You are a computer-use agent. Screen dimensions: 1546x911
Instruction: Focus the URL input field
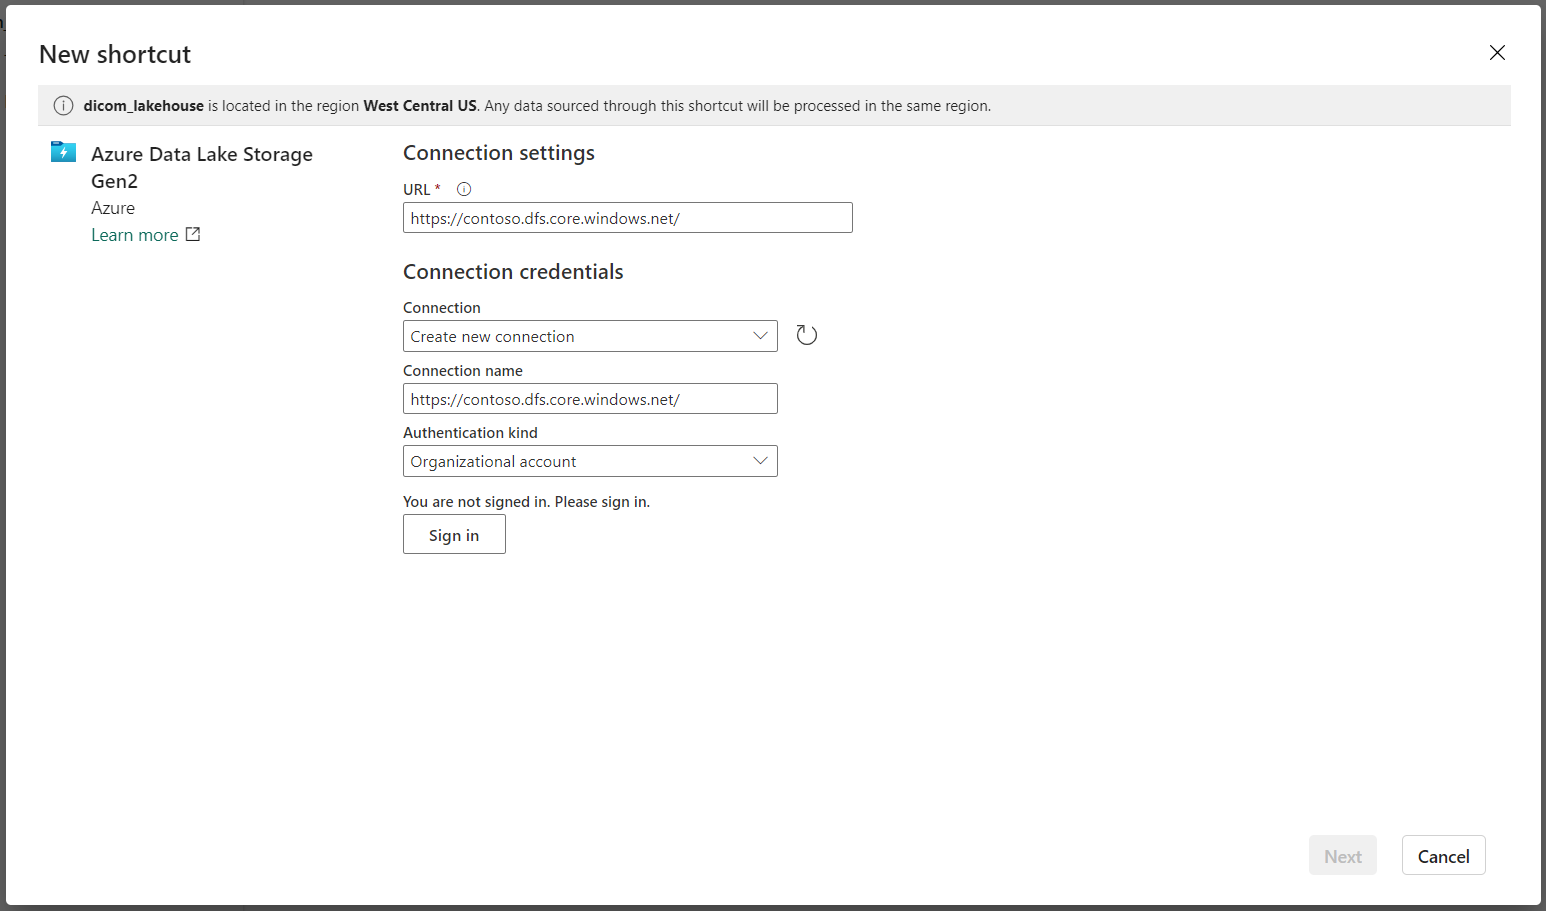627,218
